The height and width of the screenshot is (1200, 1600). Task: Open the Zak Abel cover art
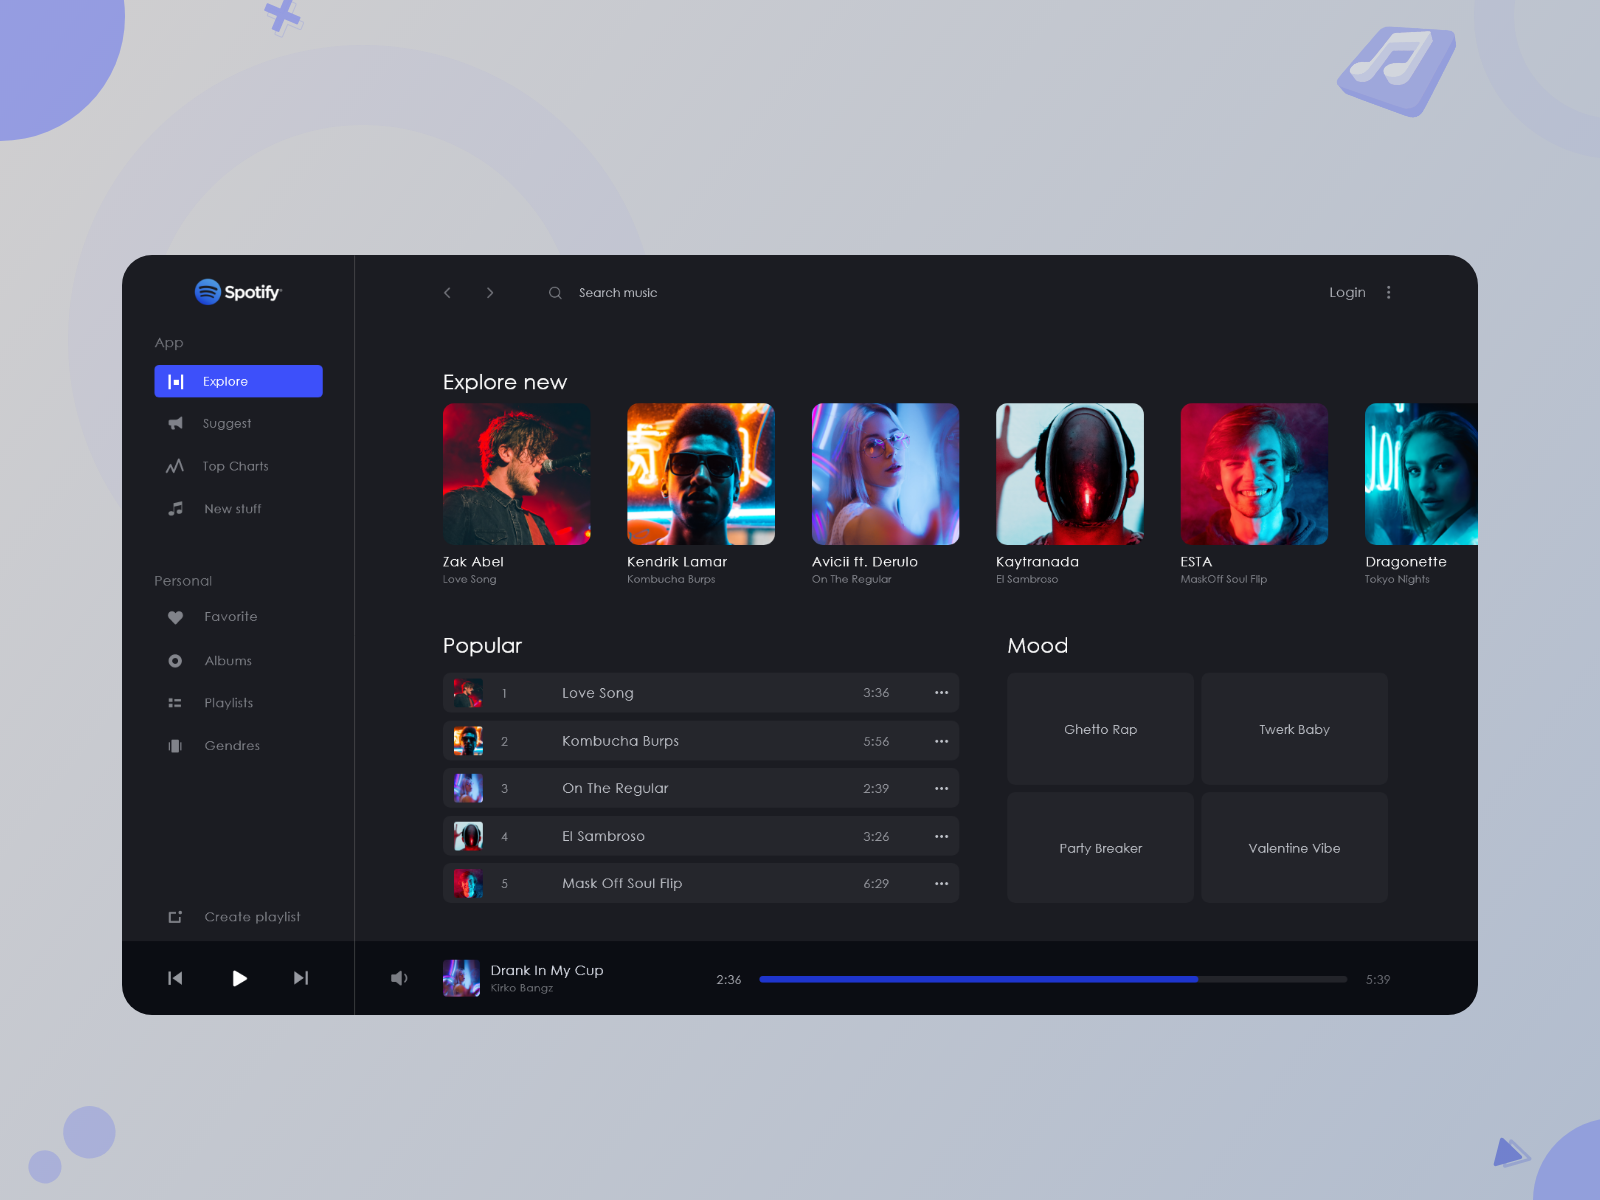click(x=517, y=474)
